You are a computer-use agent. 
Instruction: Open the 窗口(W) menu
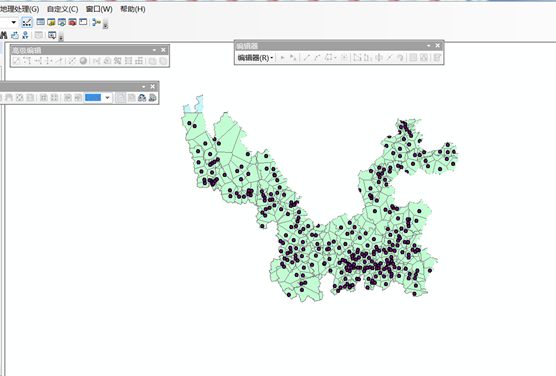[99, 9]
